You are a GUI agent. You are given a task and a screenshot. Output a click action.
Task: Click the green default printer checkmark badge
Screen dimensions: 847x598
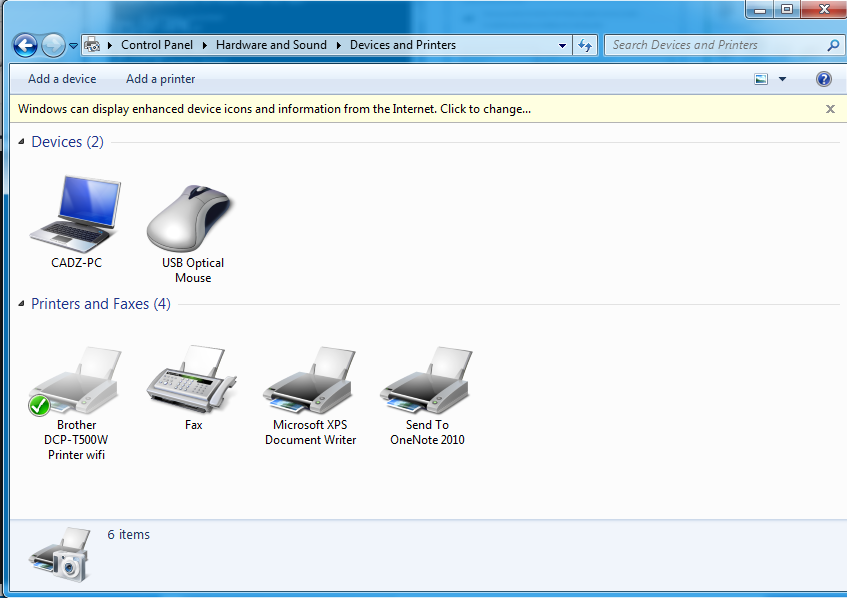(40, 406)
